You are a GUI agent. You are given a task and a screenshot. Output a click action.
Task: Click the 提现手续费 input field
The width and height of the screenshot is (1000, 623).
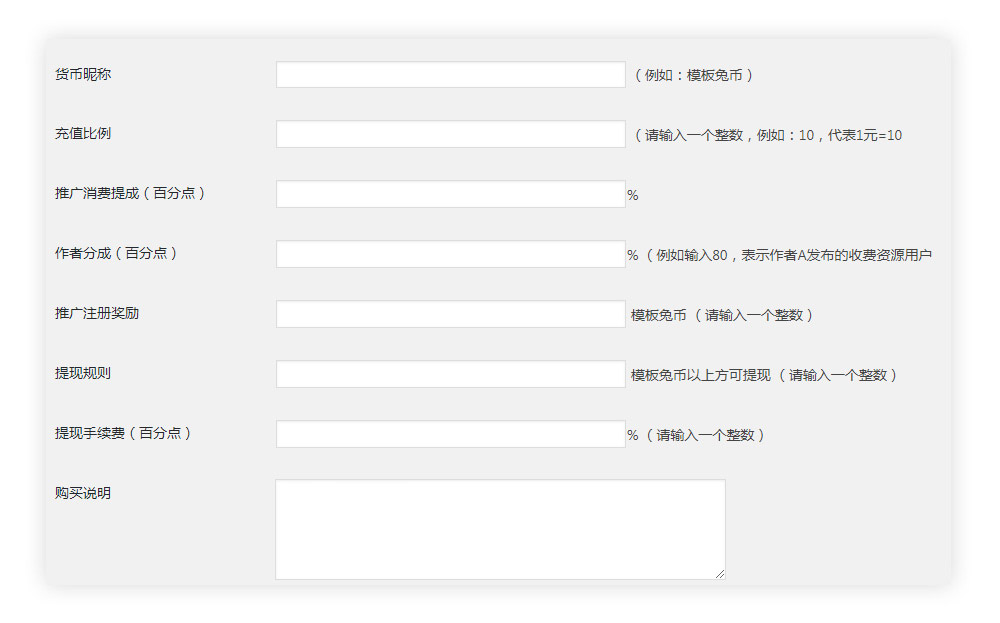tap(450, 433)
